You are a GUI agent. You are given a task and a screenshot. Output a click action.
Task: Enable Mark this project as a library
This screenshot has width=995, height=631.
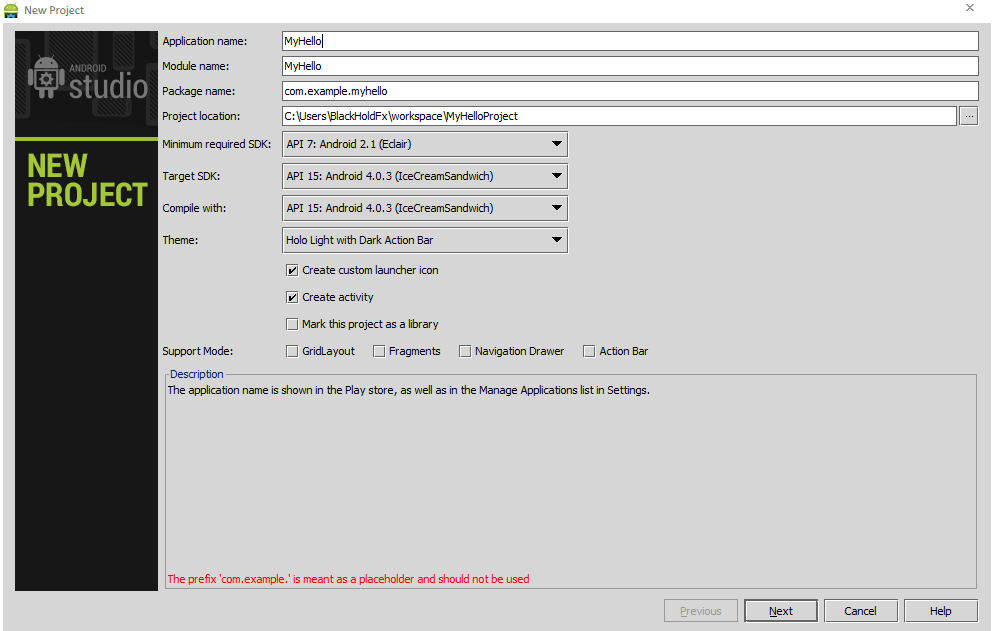click(x=292, y=324)
